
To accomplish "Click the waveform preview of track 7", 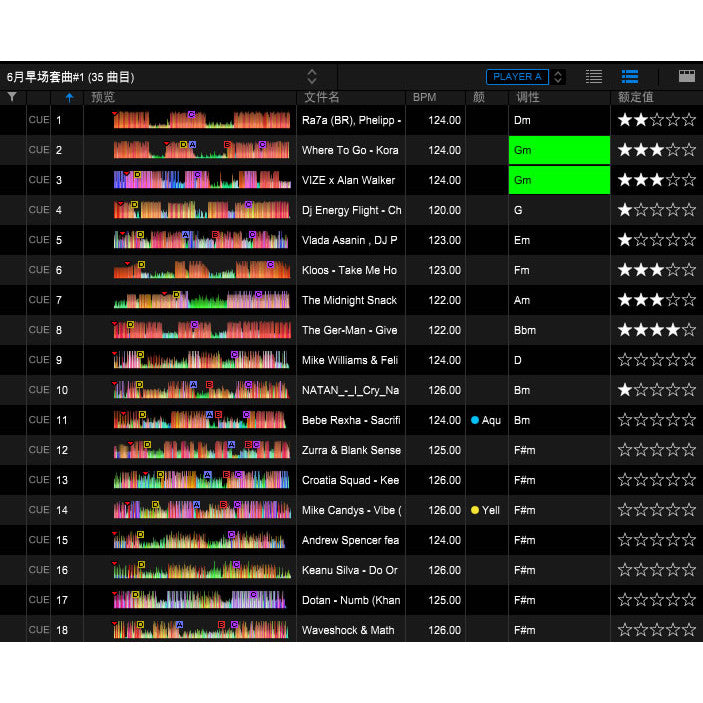I will click(x=201, y=299).
